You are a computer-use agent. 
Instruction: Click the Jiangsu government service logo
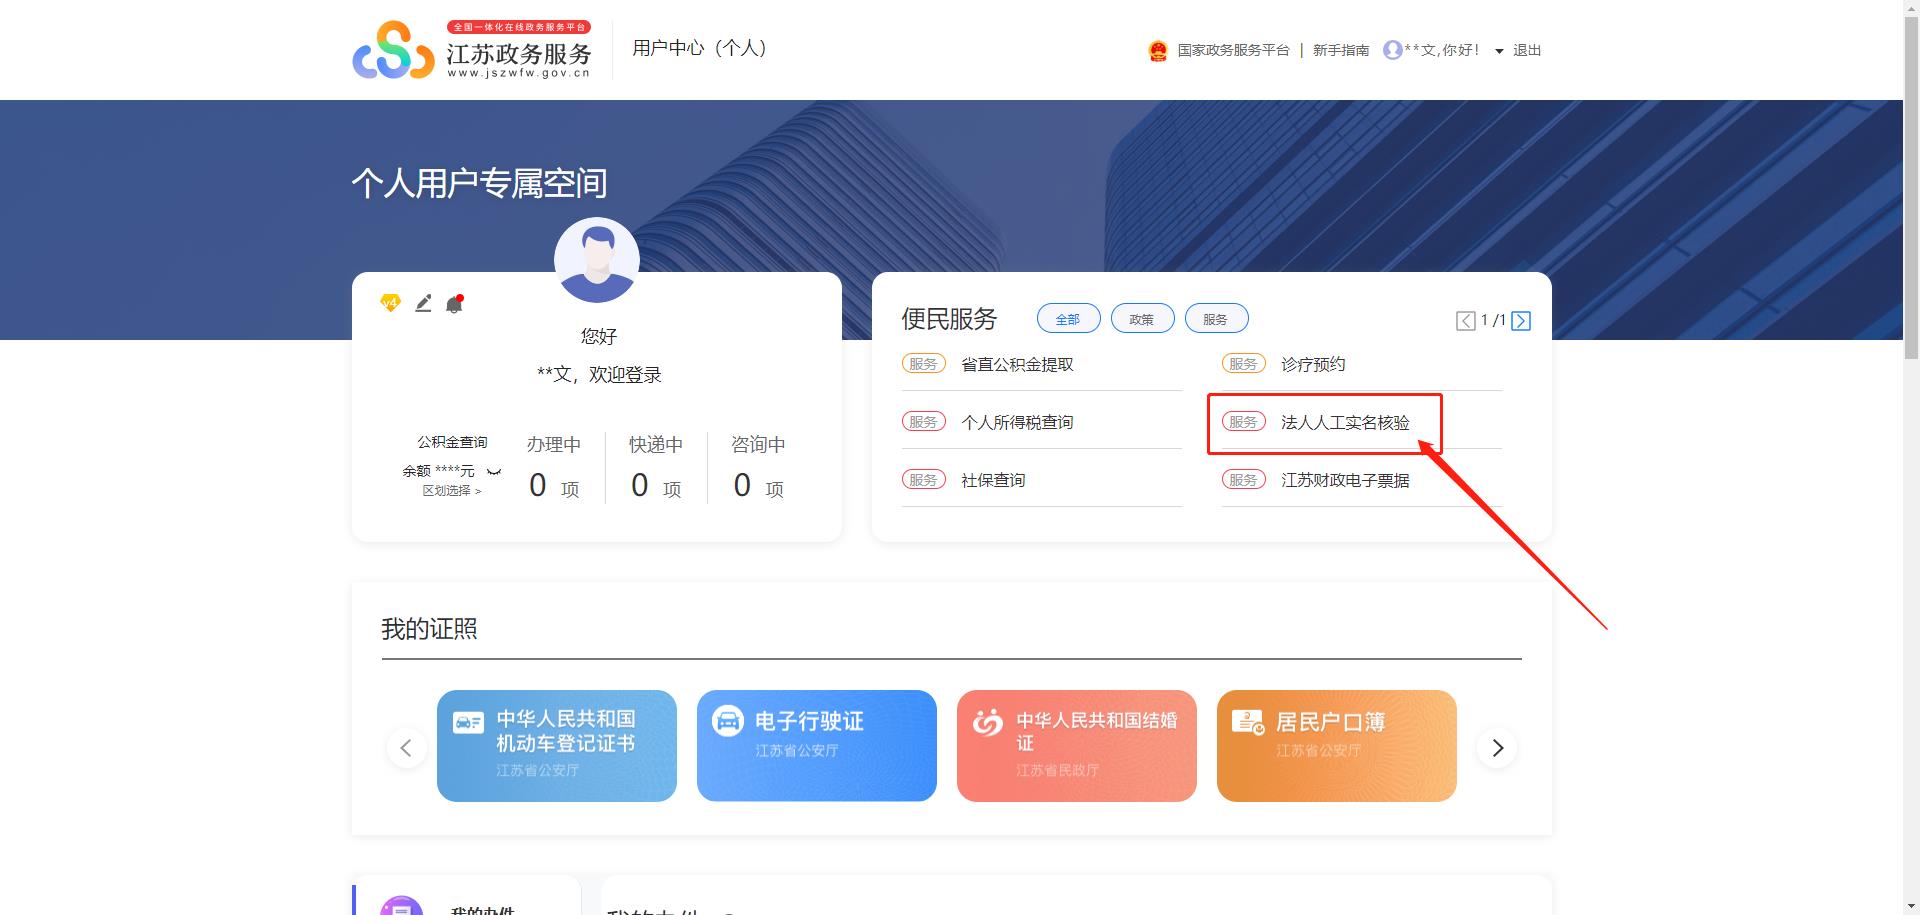click(472, 50)
